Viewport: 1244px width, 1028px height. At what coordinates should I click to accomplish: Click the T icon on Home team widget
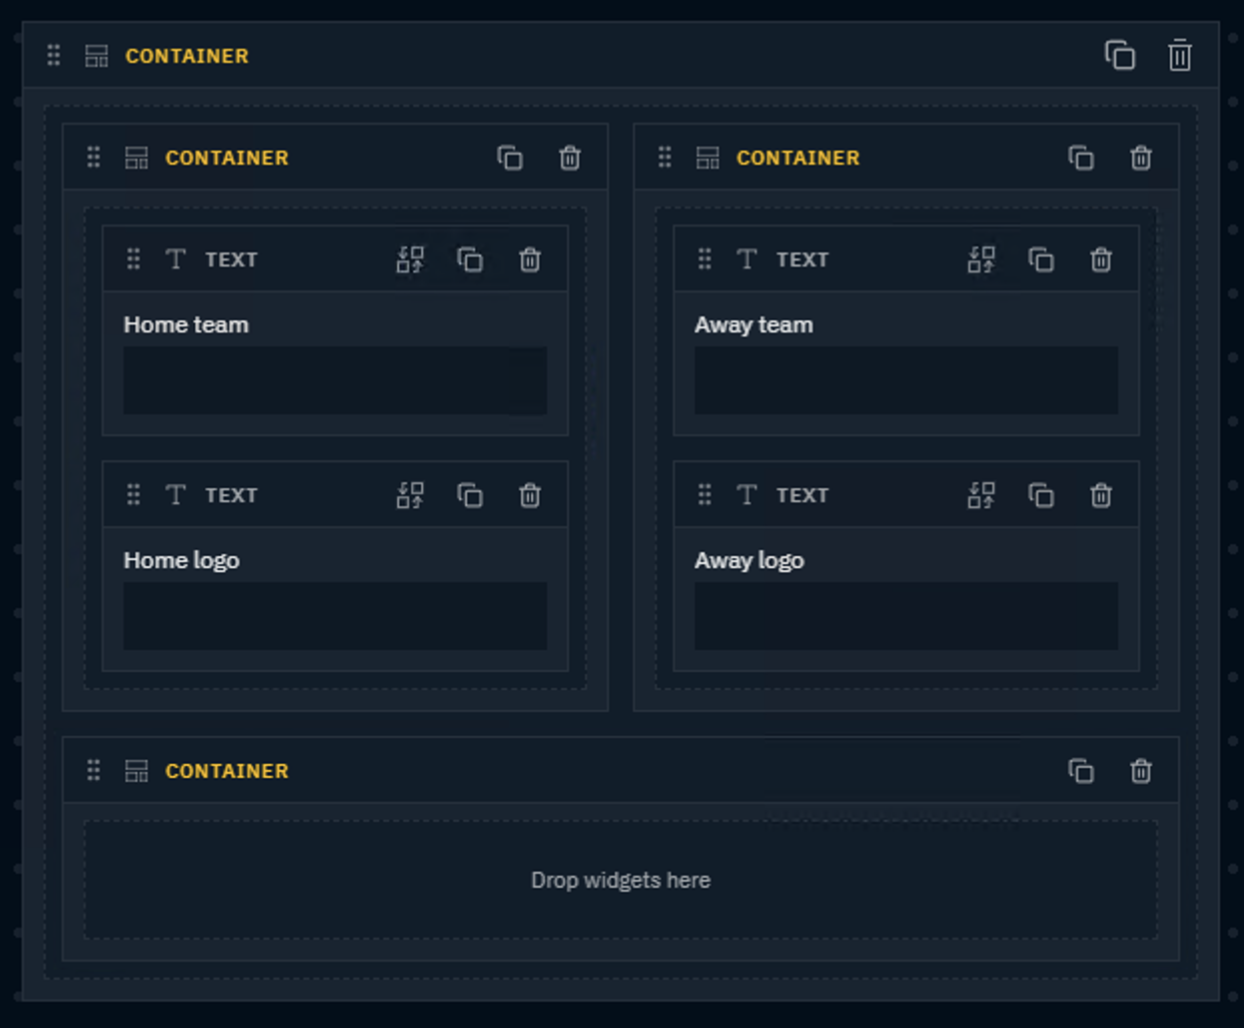[176, 259]
